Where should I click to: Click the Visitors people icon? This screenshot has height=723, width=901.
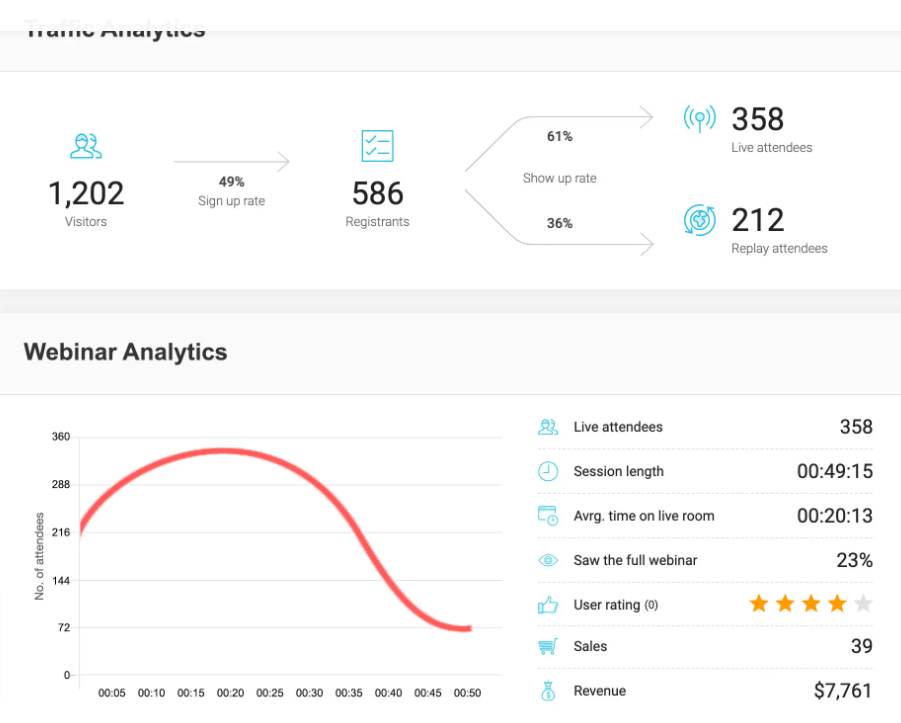(86, 146)
